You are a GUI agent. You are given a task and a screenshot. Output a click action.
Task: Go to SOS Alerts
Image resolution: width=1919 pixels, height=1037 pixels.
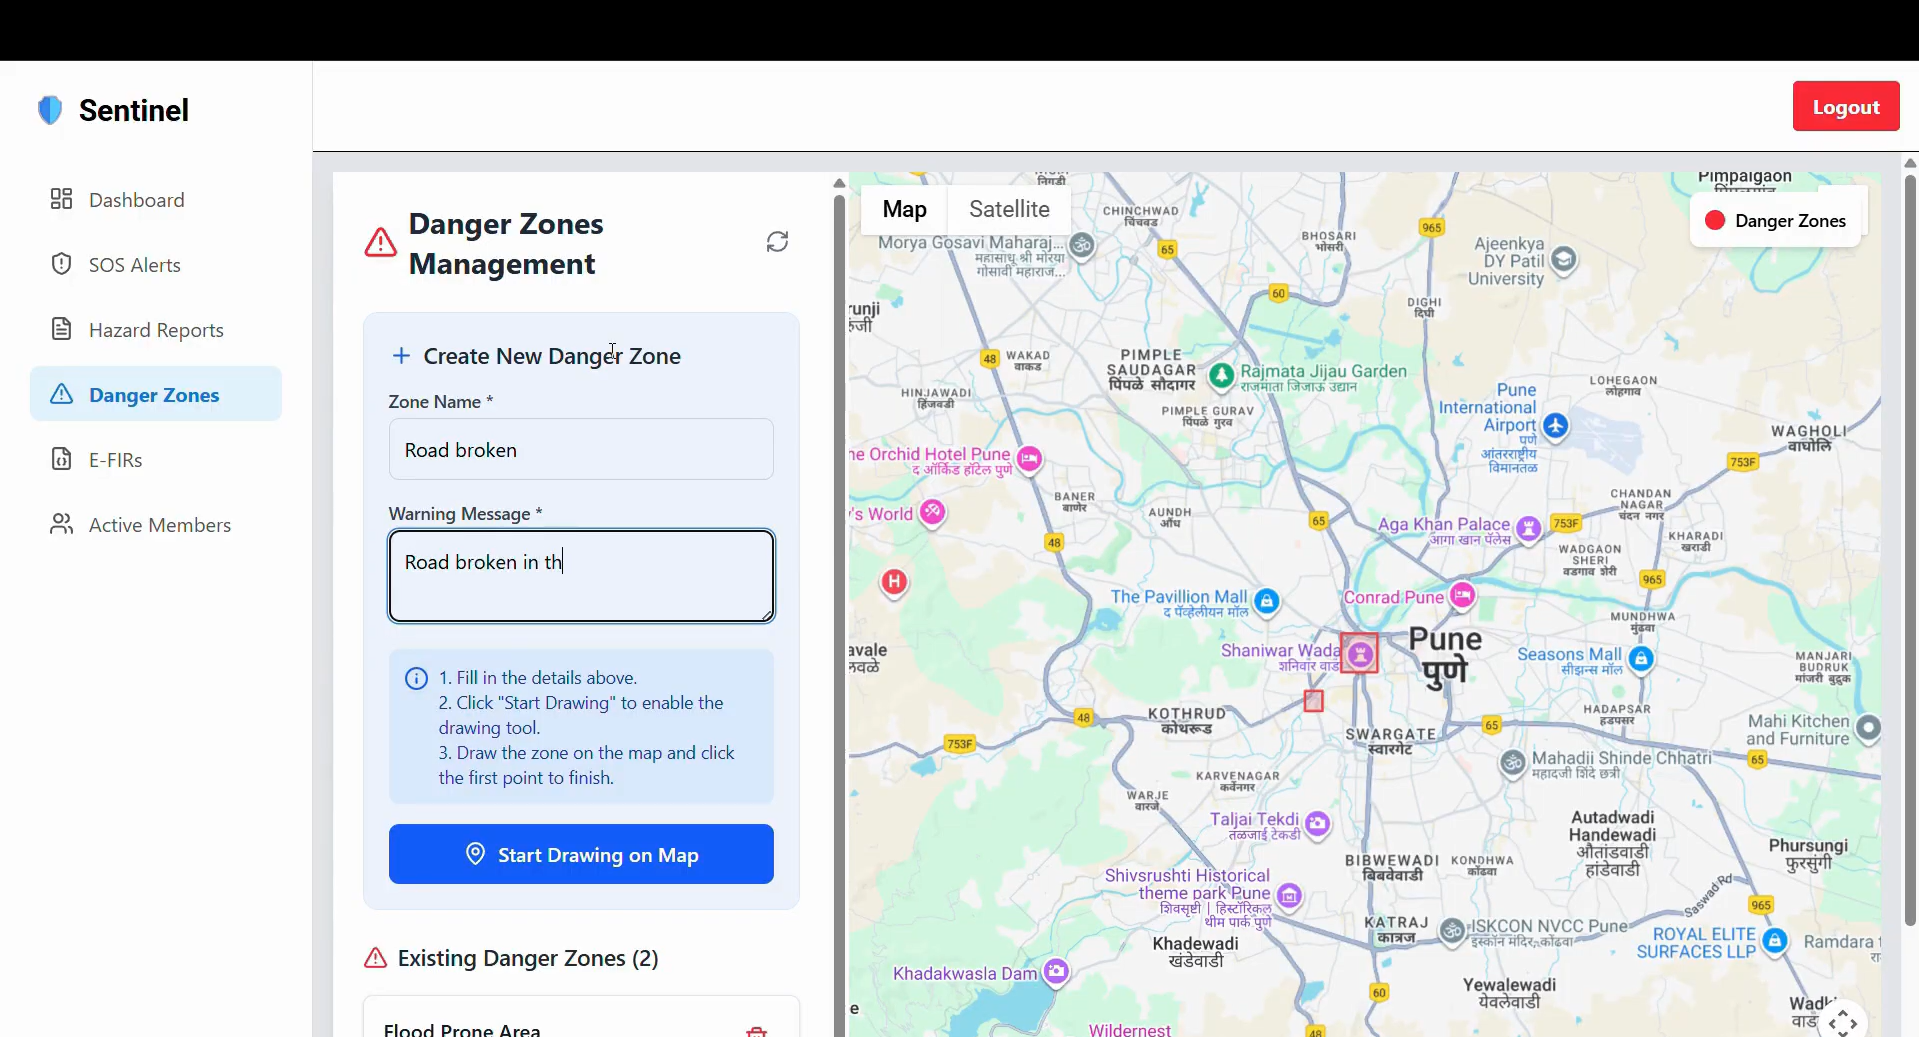coord(134,265)
